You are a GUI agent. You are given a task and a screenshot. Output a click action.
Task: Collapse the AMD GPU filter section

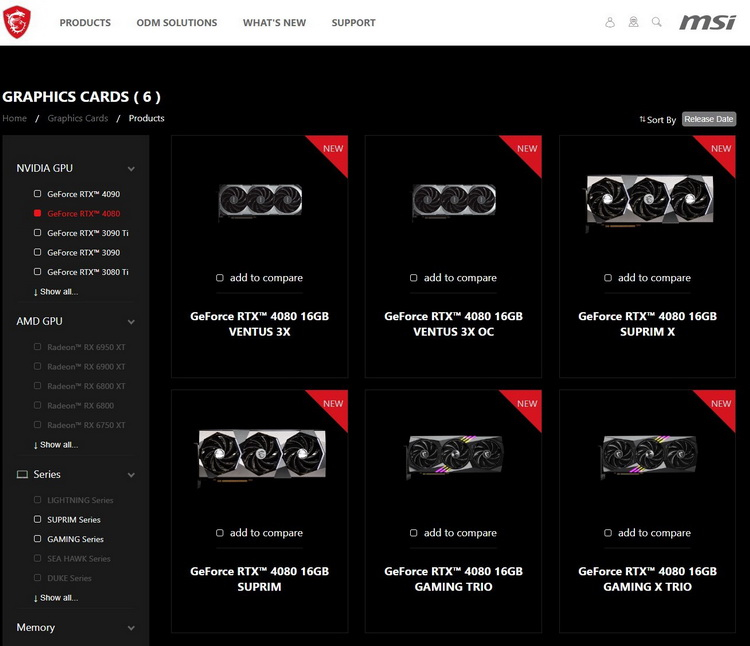tap(131, 322)
